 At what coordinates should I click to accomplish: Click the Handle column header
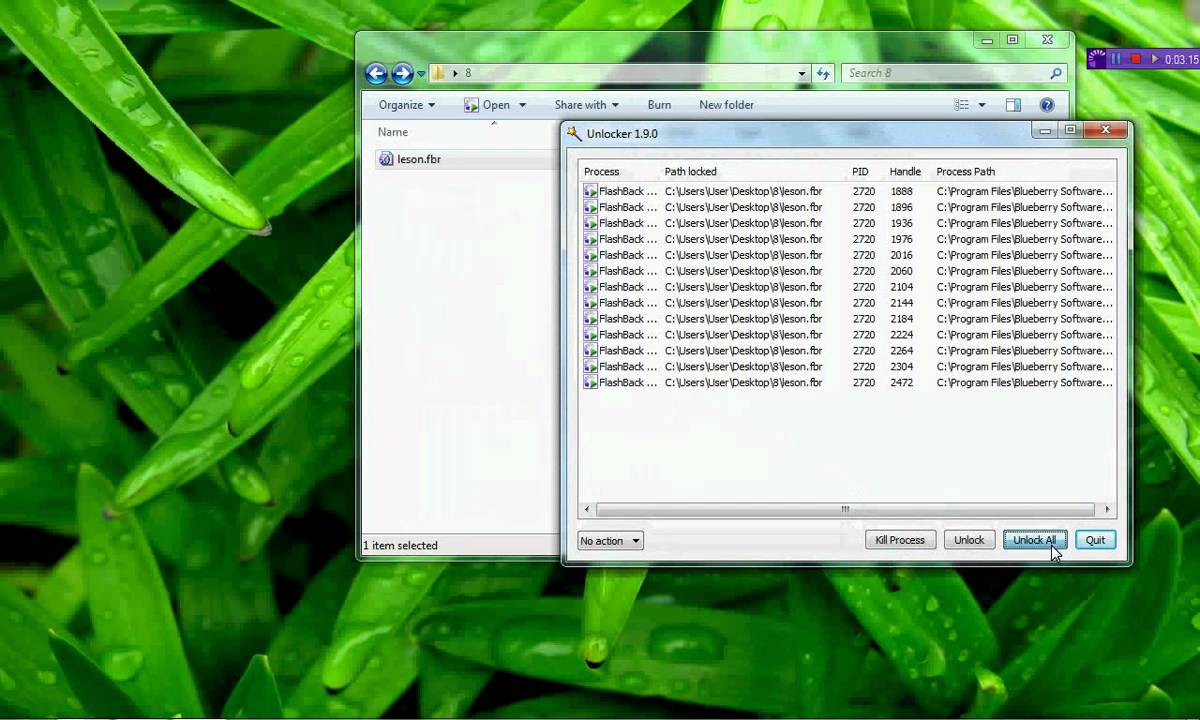coord(905,171)
